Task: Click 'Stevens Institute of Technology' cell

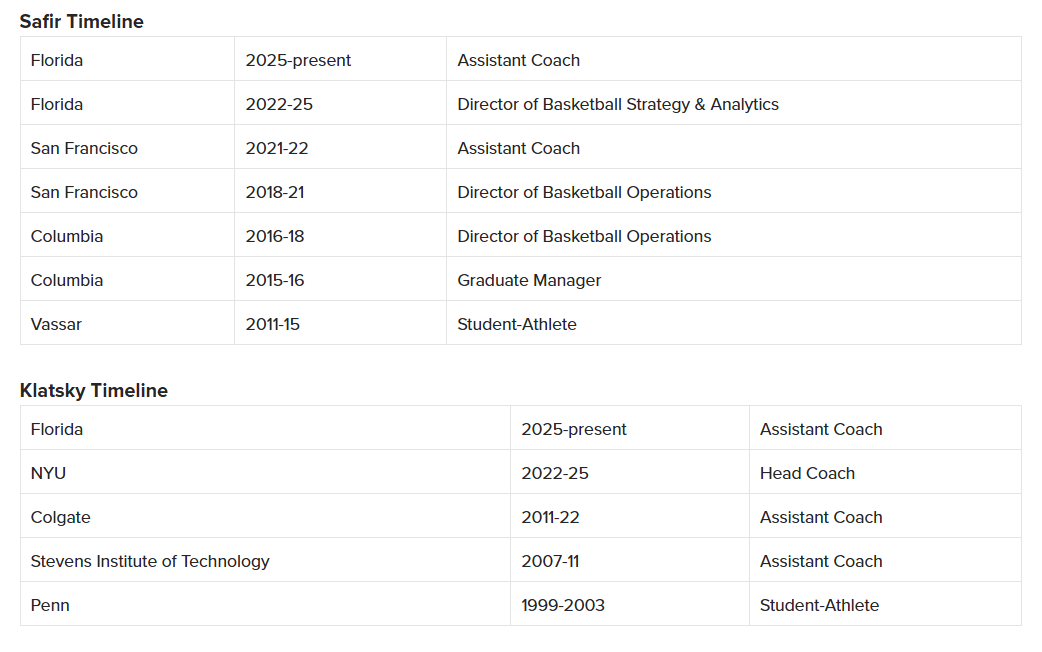Action: [x=150, y=561]
